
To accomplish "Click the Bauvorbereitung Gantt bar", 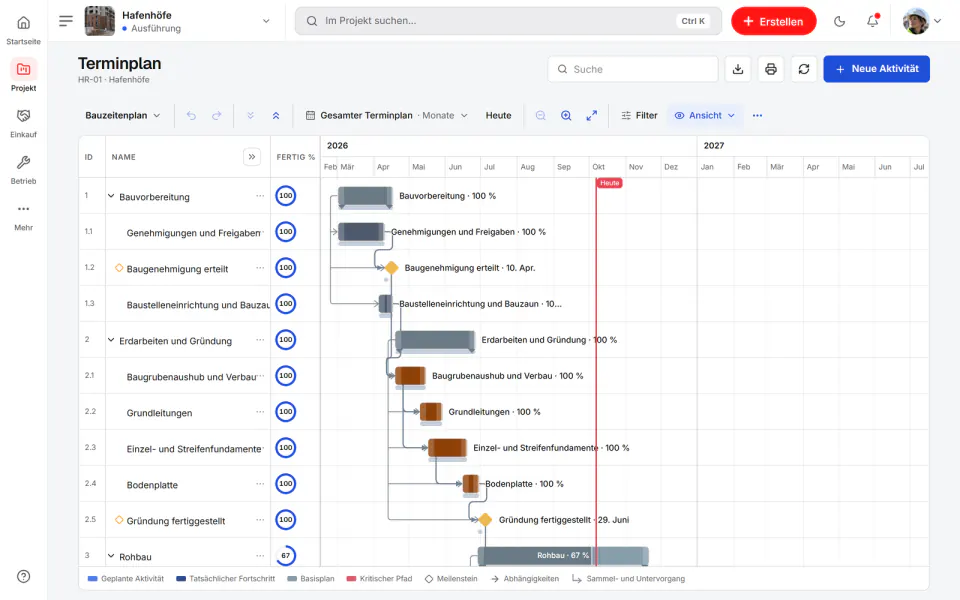I will click(x=365, y=197).
